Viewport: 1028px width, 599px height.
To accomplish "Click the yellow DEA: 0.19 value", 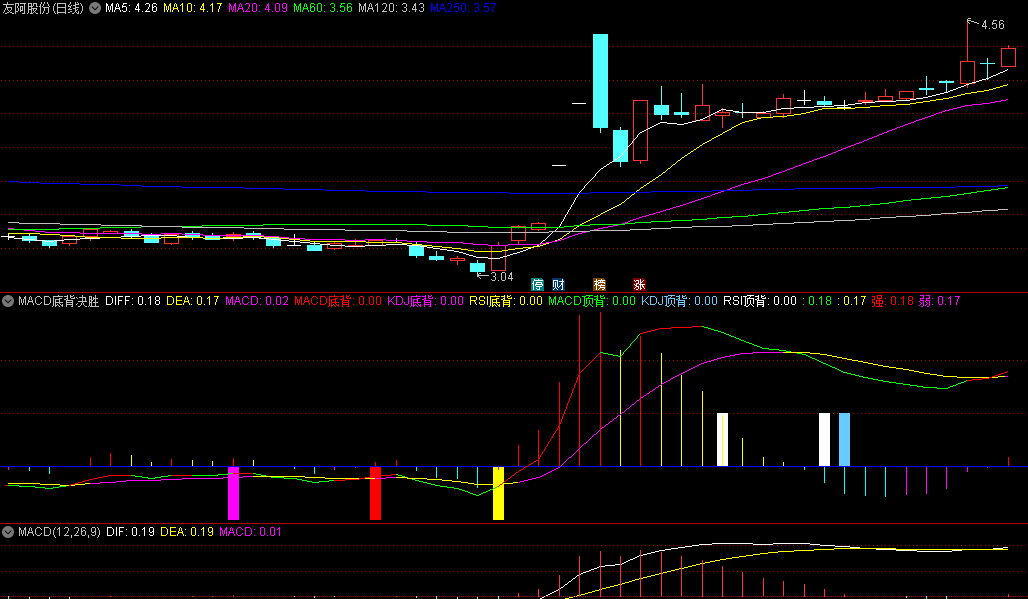I will 187,531.
